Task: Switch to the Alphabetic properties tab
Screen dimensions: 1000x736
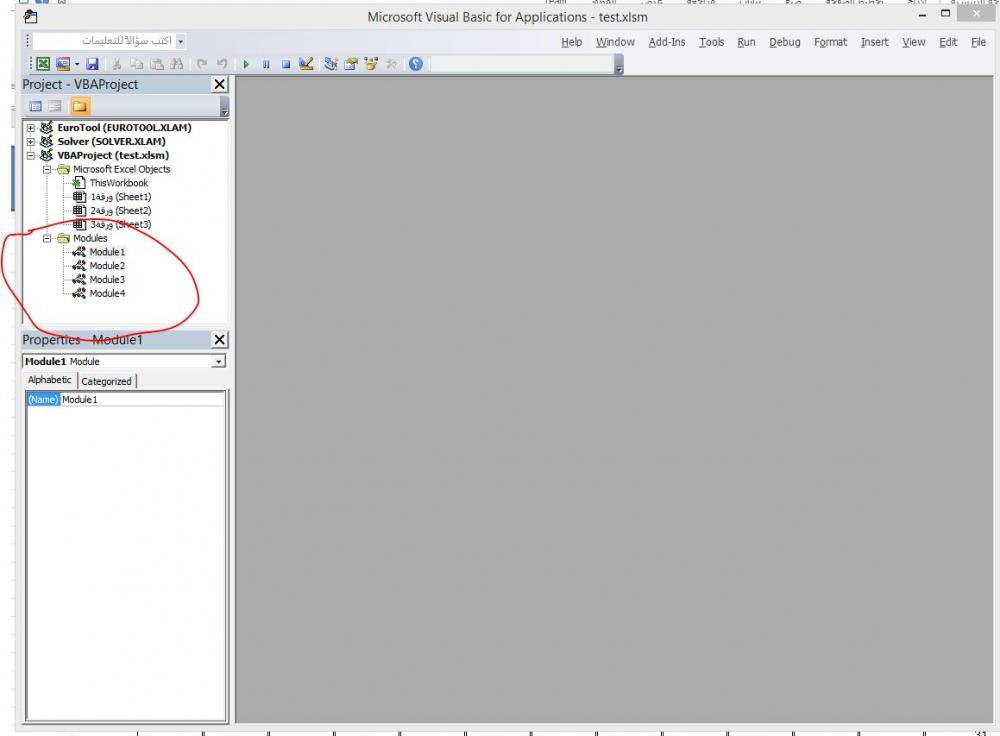Action: click(x=50, y=380)
